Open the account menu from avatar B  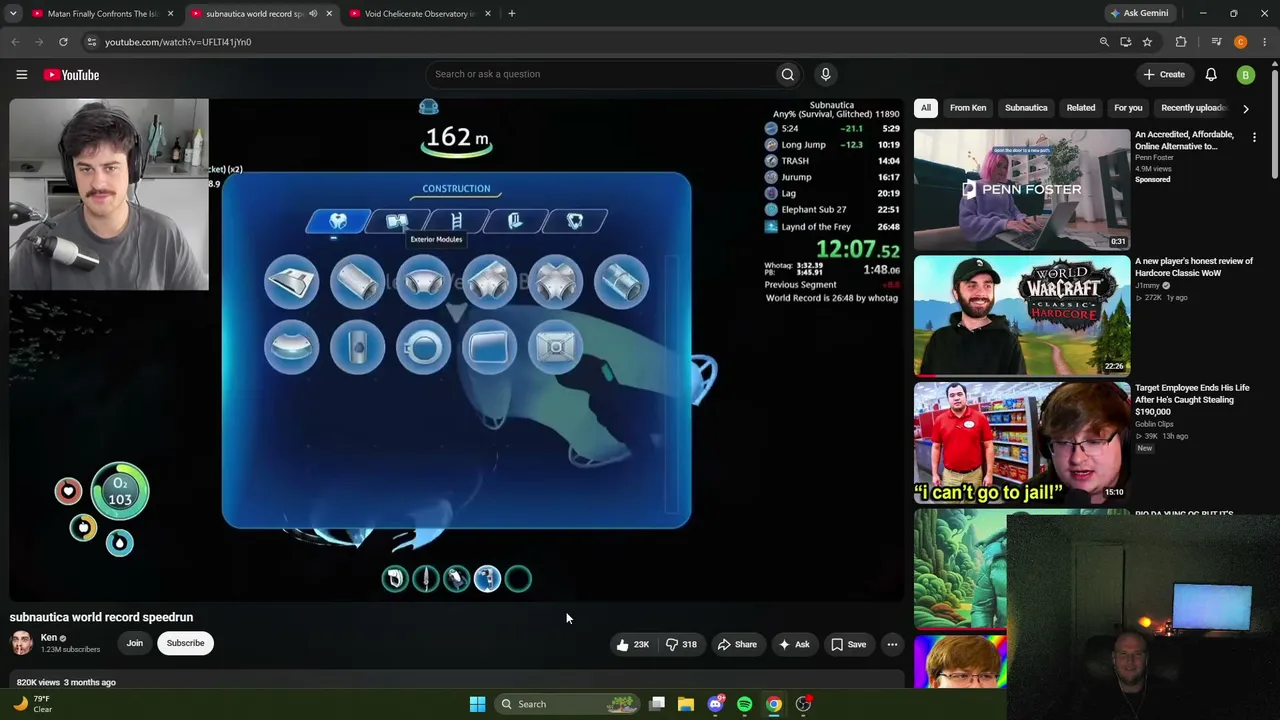pyautogui.click(x=1245, y=75)
